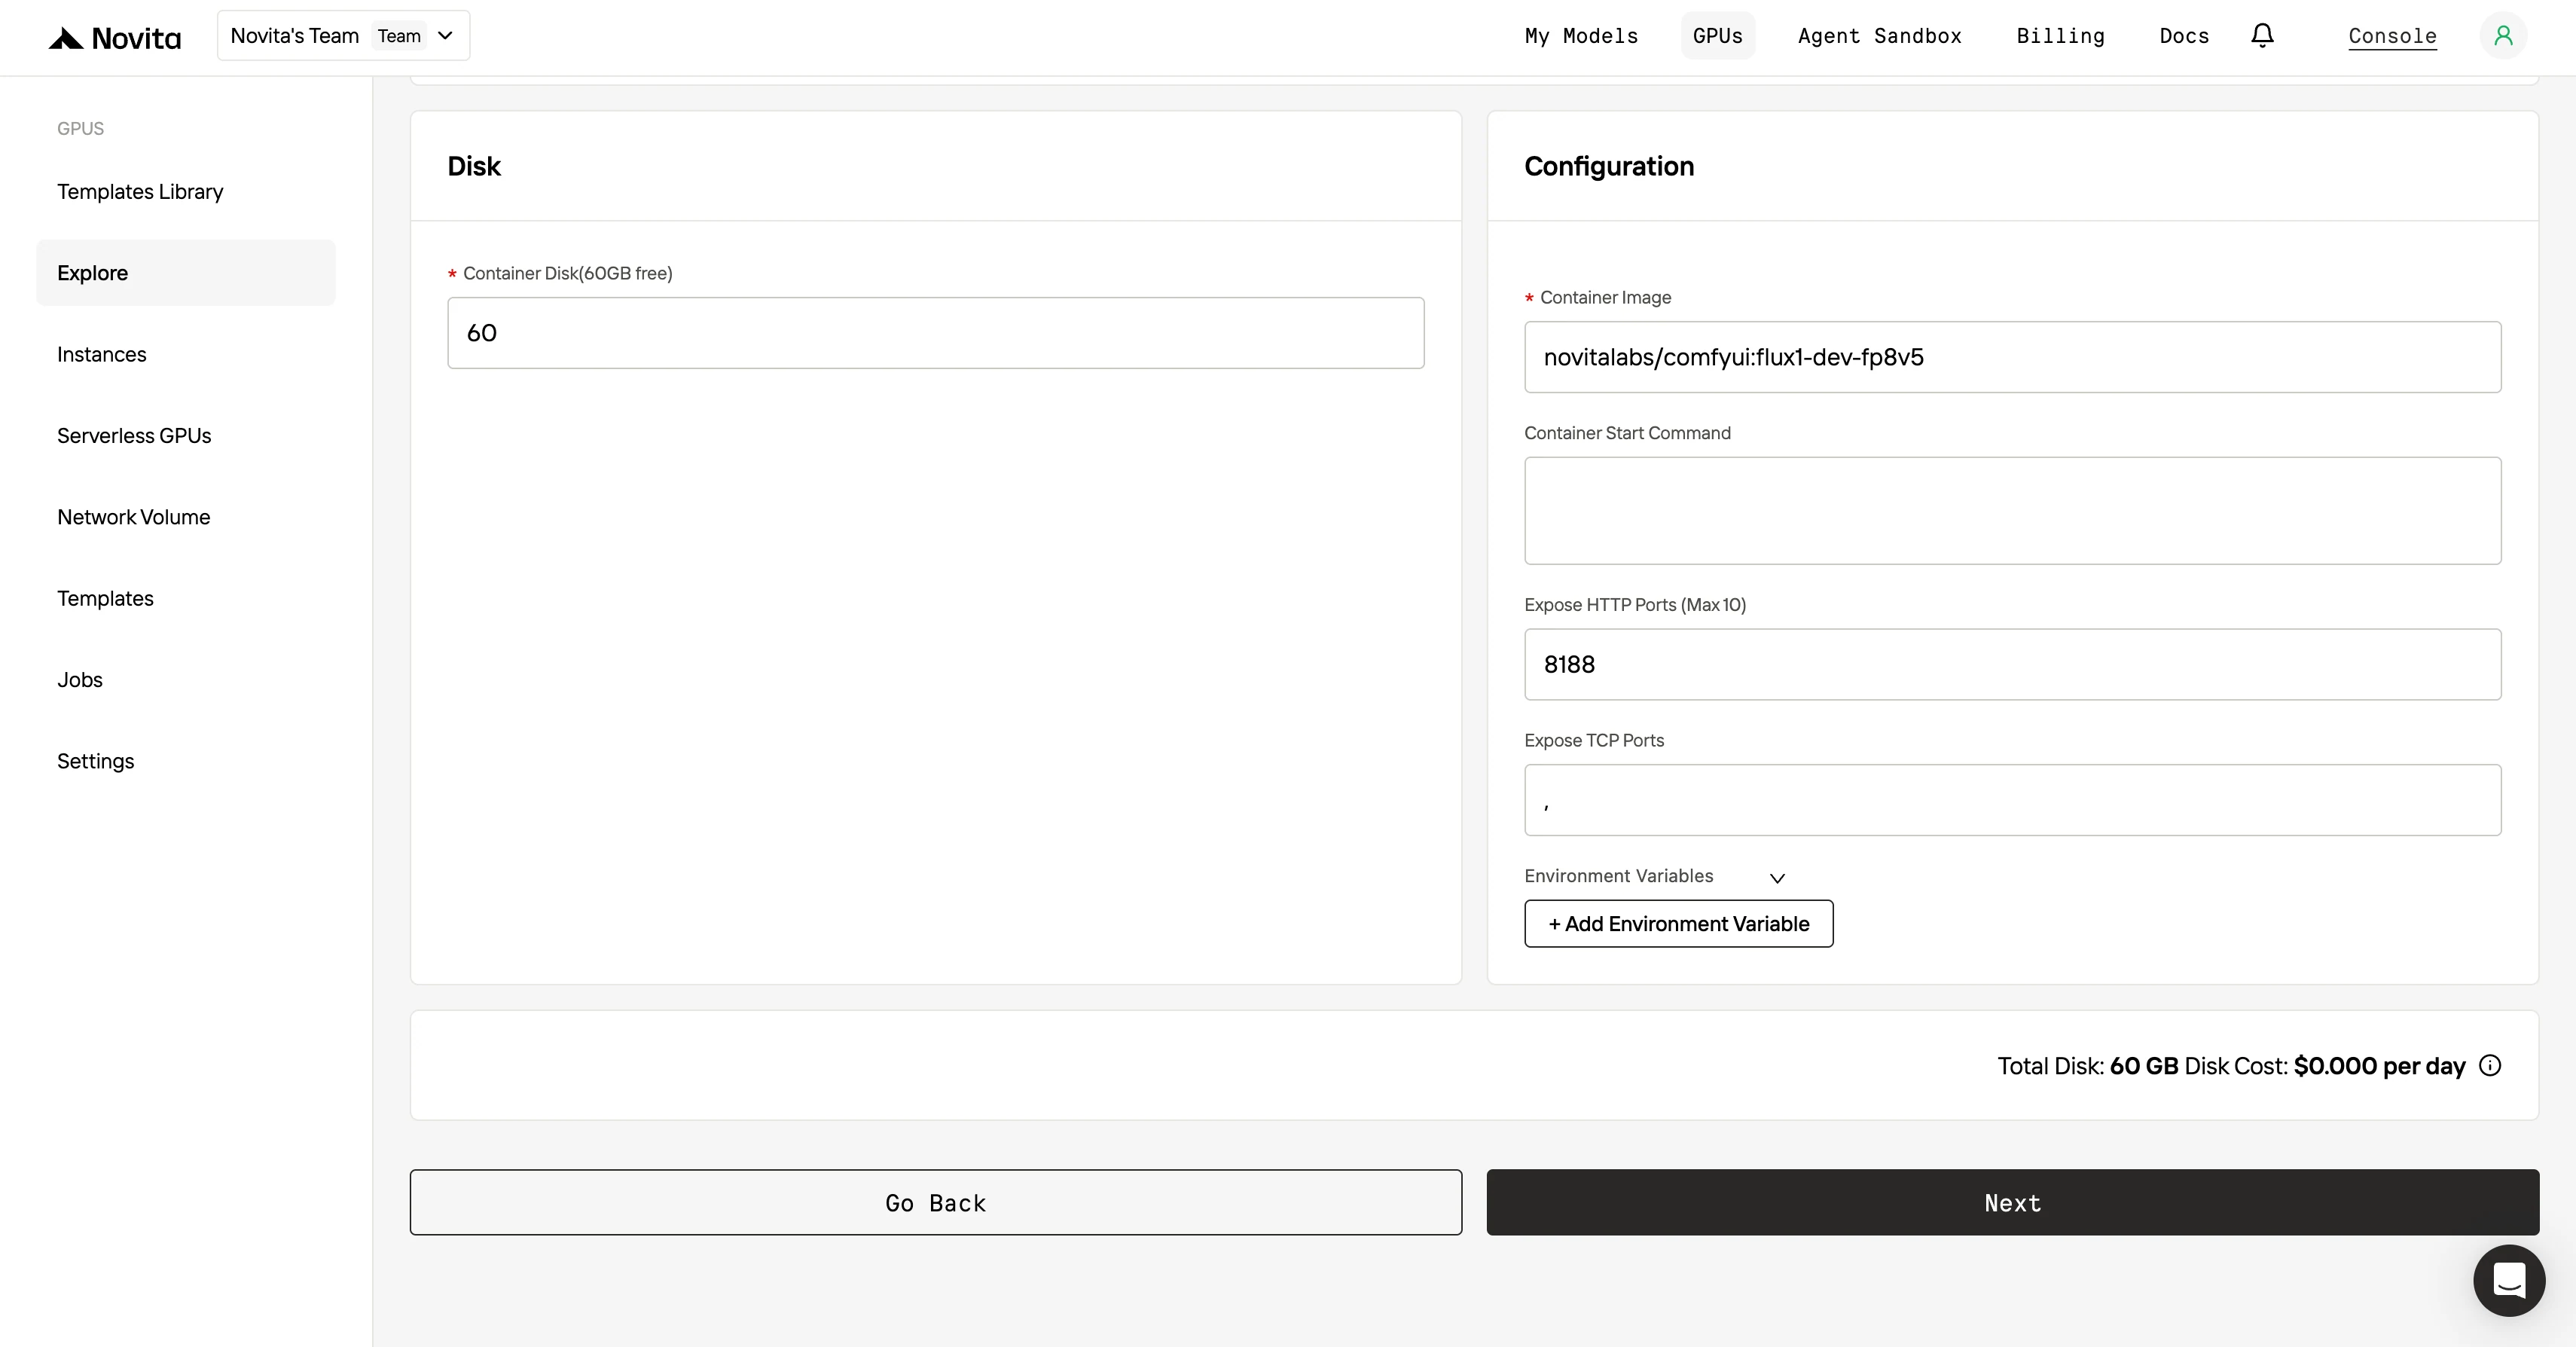Open Templates in the sidebar
The width and height of the screenshot is (2576, 1347).
(x=186, y=598)
